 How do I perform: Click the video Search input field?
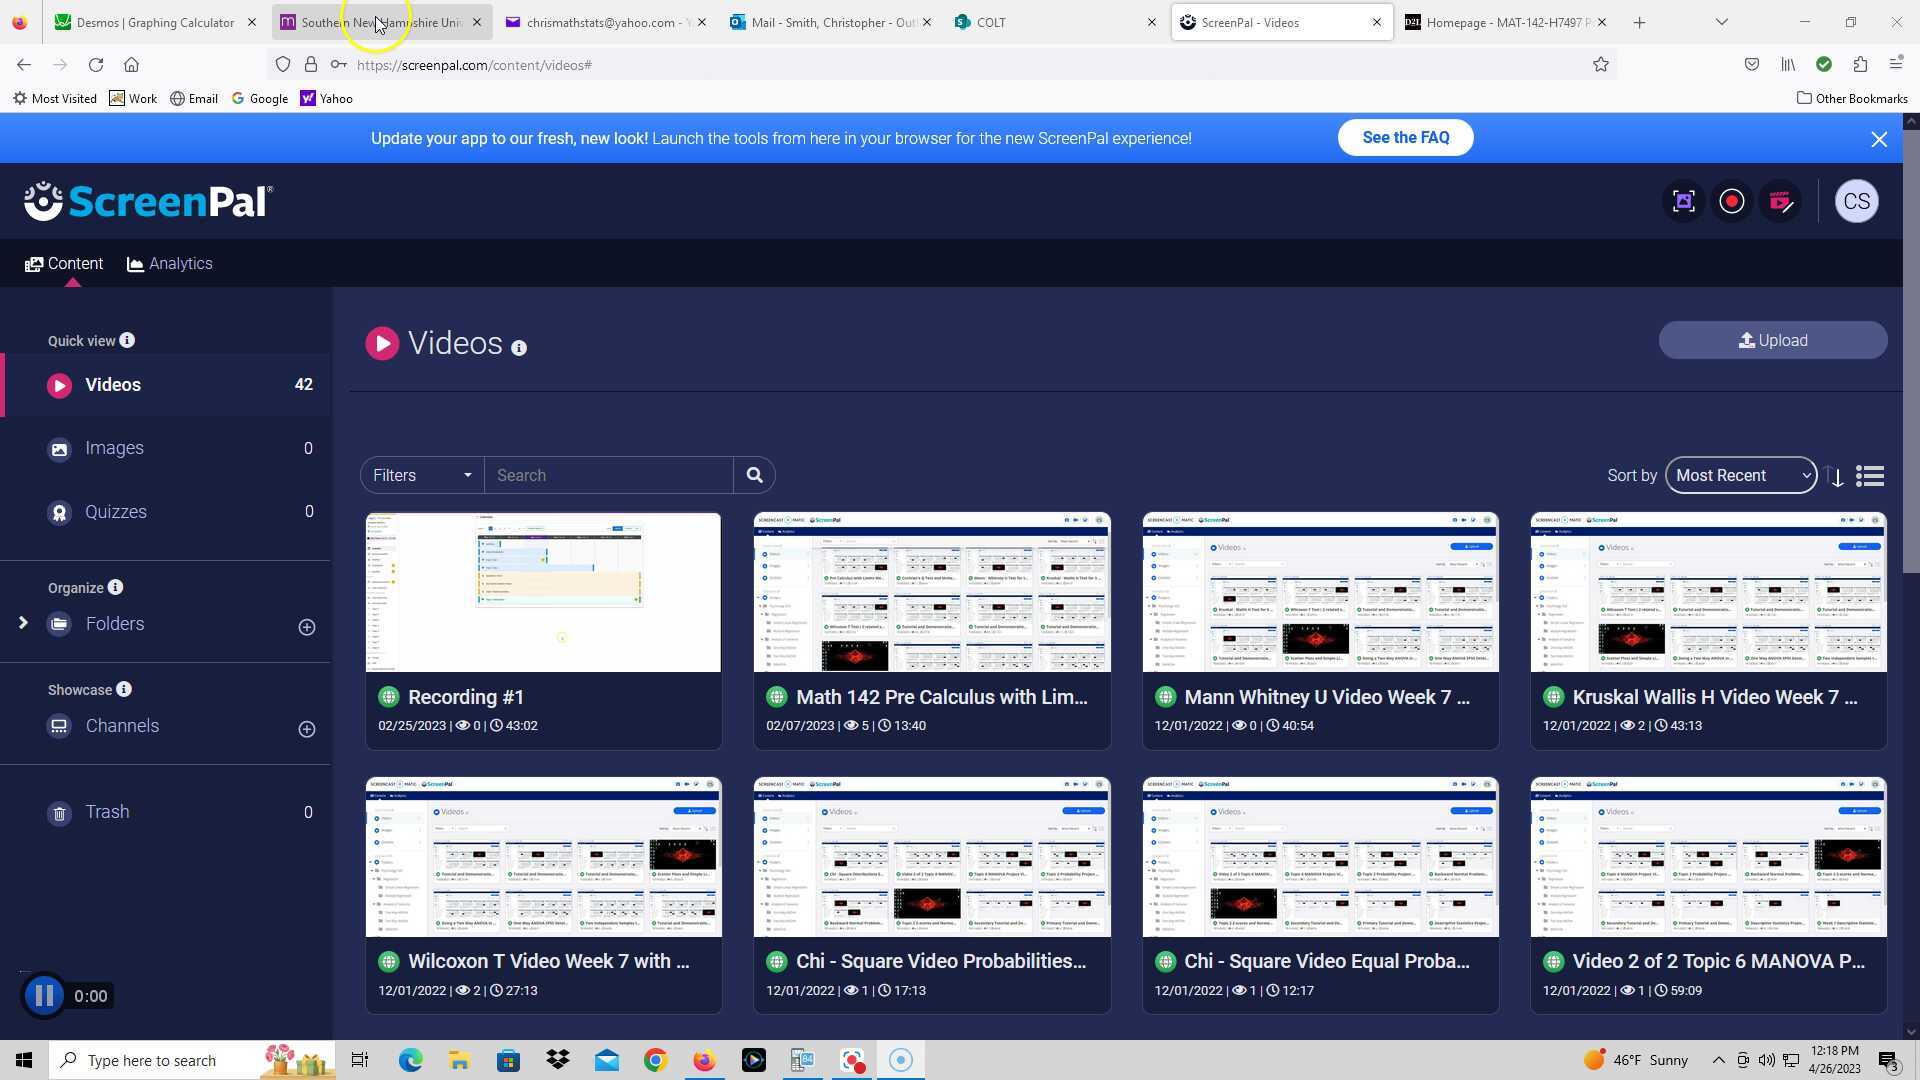click(608, 476)
